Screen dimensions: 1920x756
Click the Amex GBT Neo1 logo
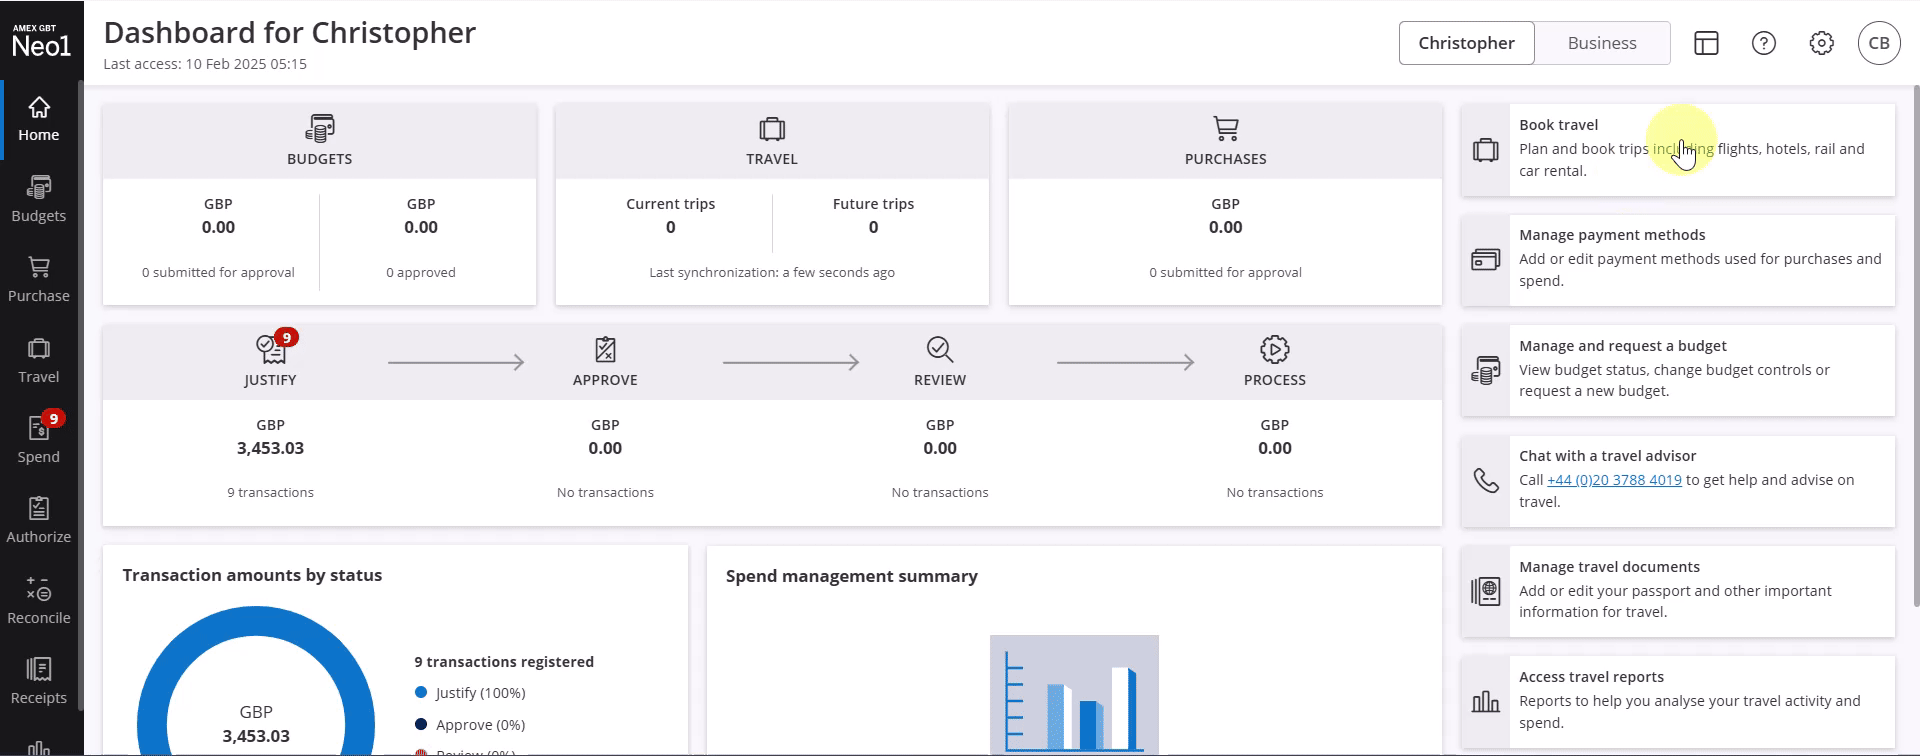(x=41, y=41)
